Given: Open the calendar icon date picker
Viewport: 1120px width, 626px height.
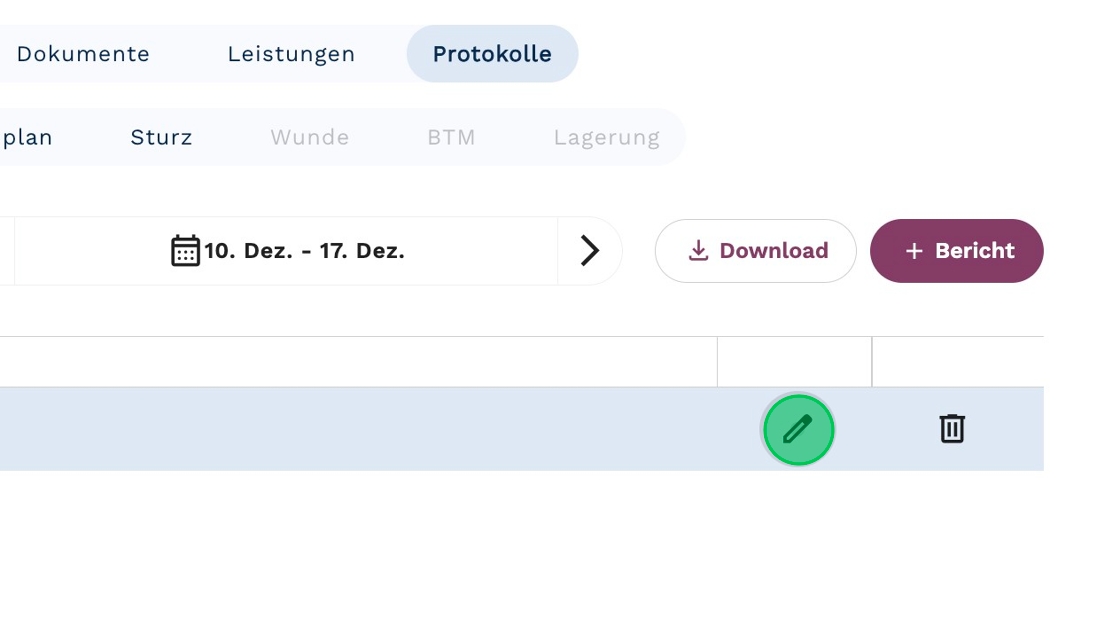Looking at the screenshot, I should 185,250.
